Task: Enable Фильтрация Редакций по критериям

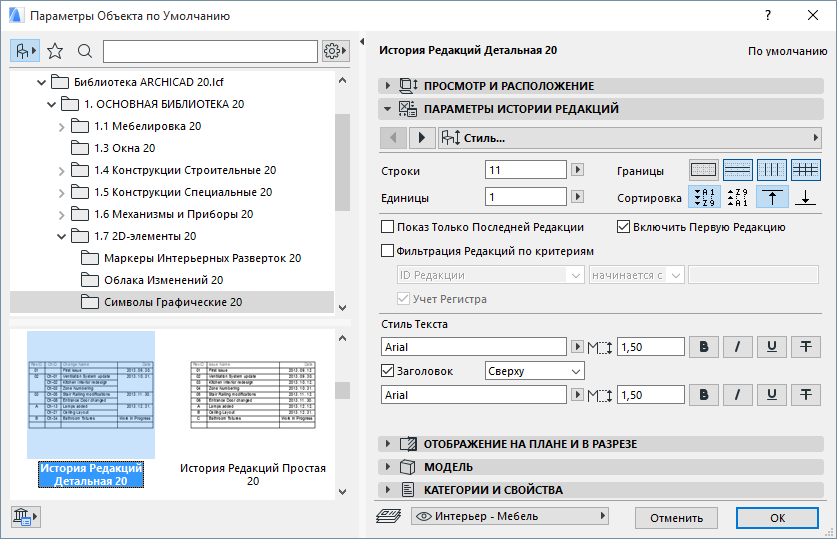Action: click(x=388, y=251)
